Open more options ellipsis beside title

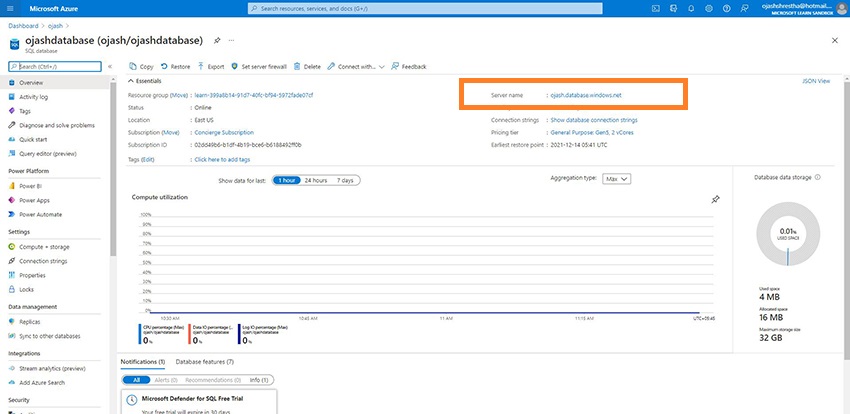point(231,41)
